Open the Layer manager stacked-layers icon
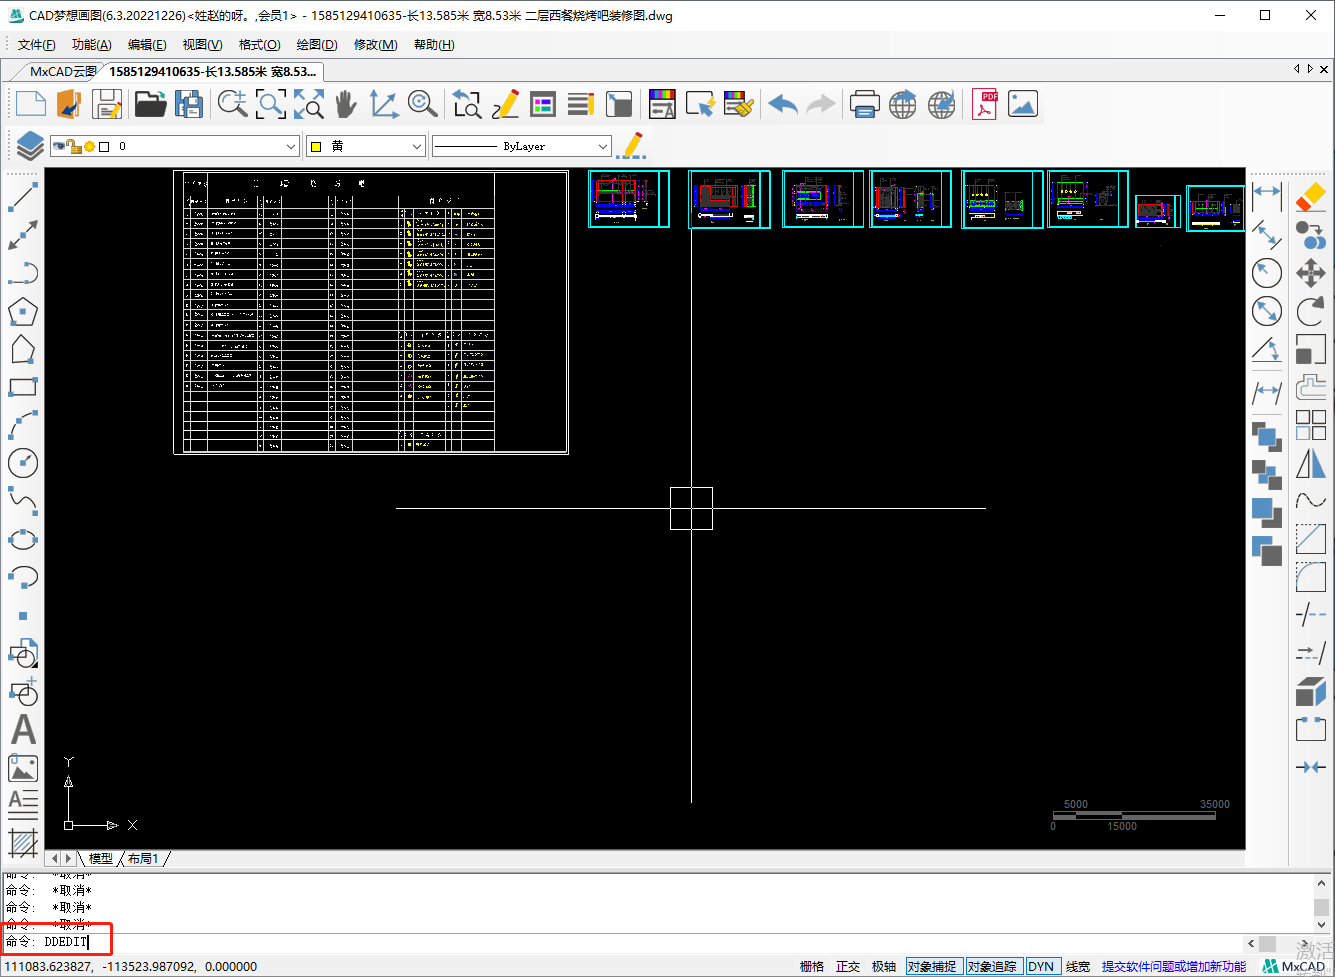 click(x=30, y=146)
